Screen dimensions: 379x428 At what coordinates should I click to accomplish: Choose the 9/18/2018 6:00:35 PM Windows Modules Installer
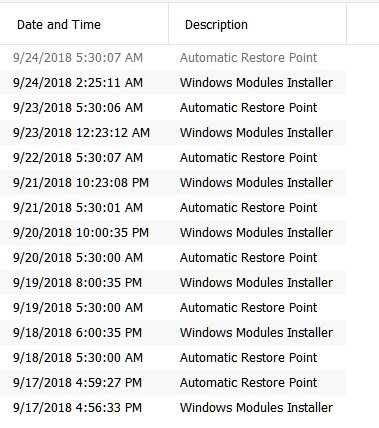173,333
